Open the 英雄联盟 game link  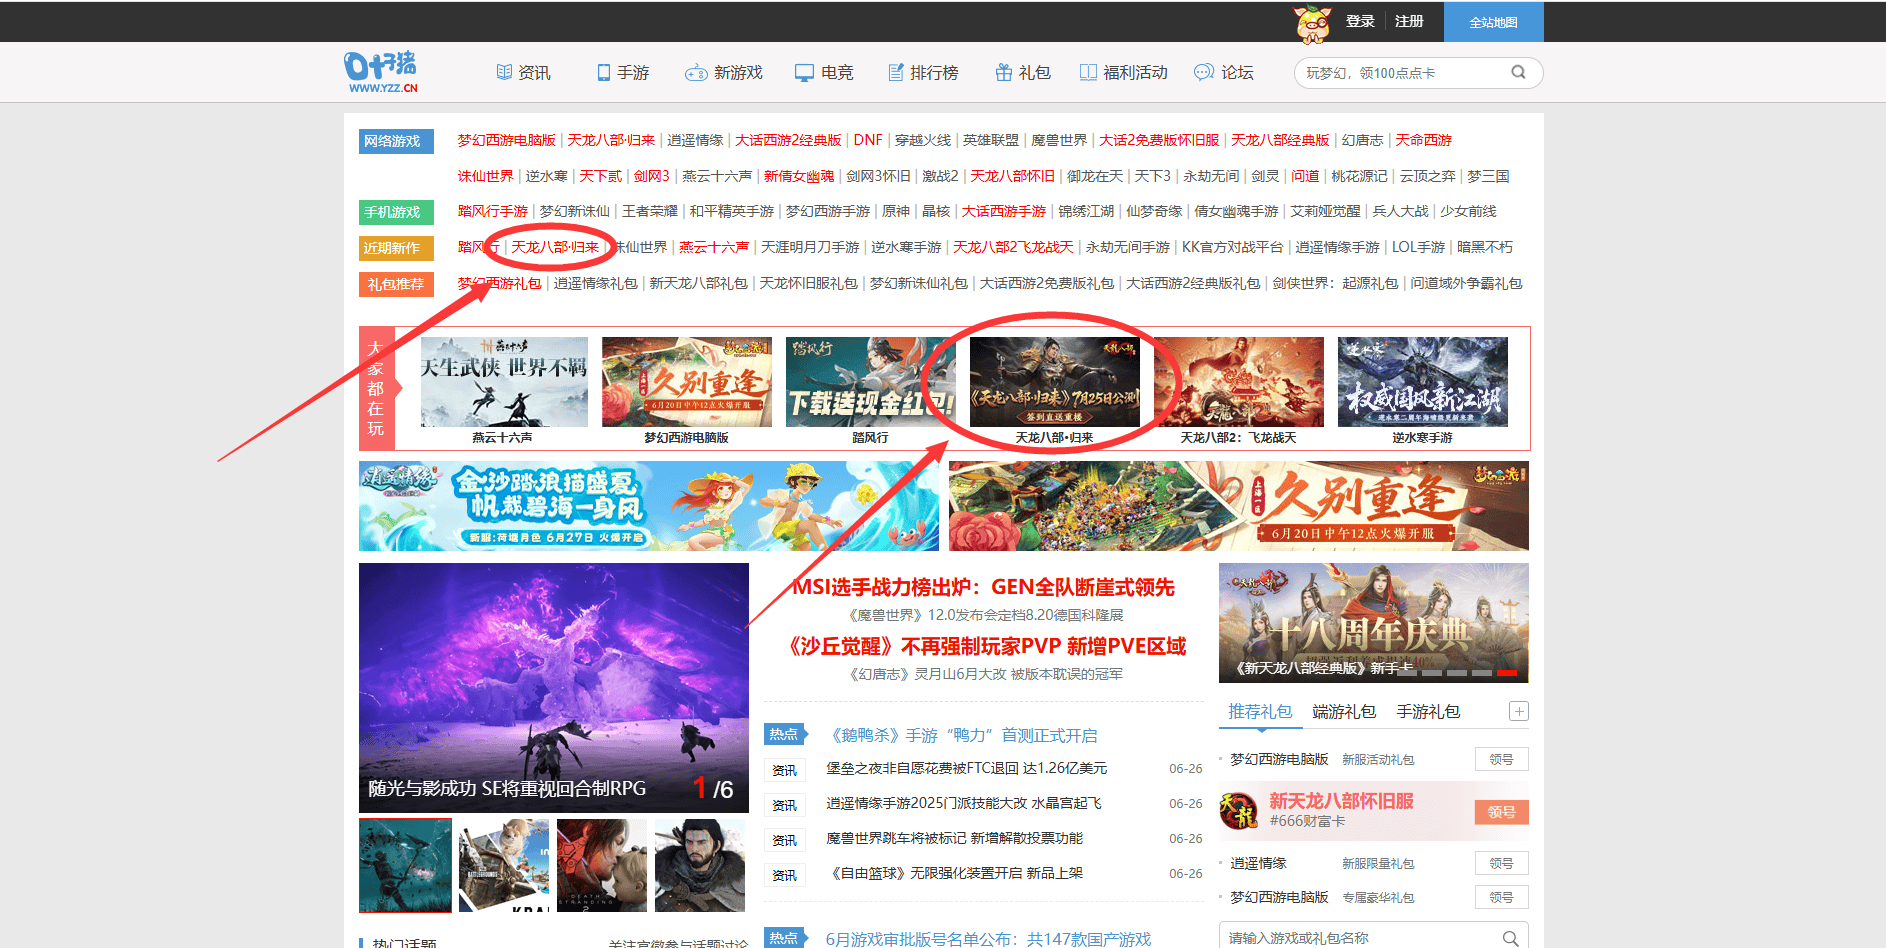coord(990,140)
